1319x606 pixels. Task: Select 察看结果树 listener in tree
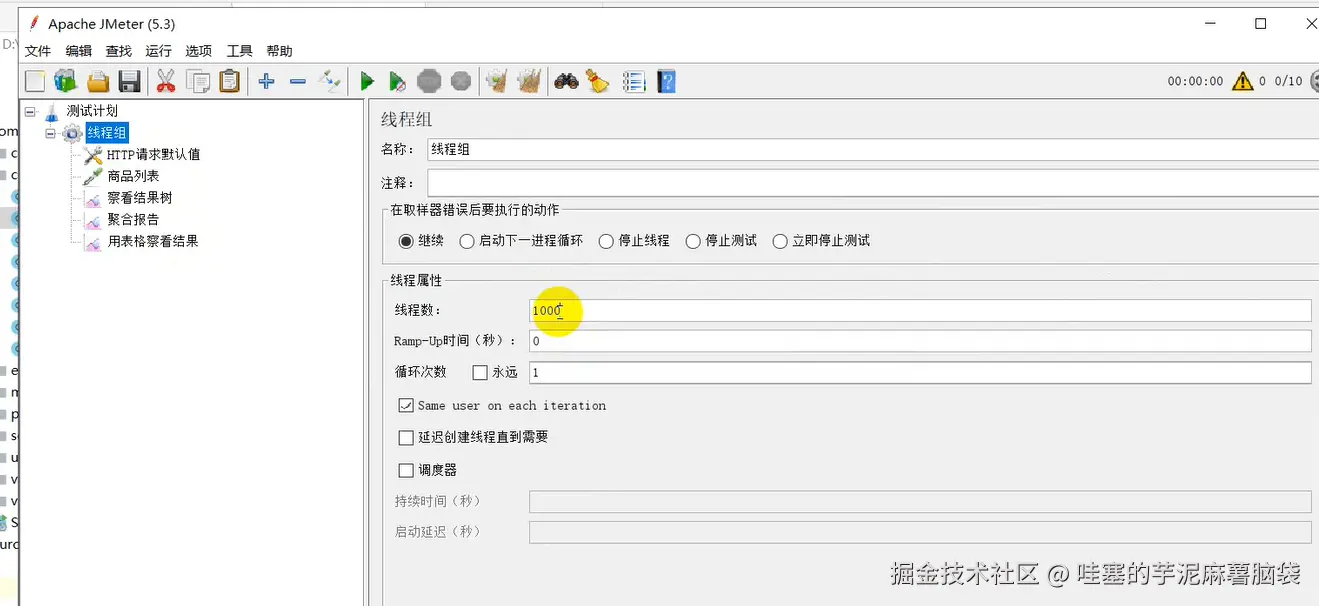tap(140, 198)
